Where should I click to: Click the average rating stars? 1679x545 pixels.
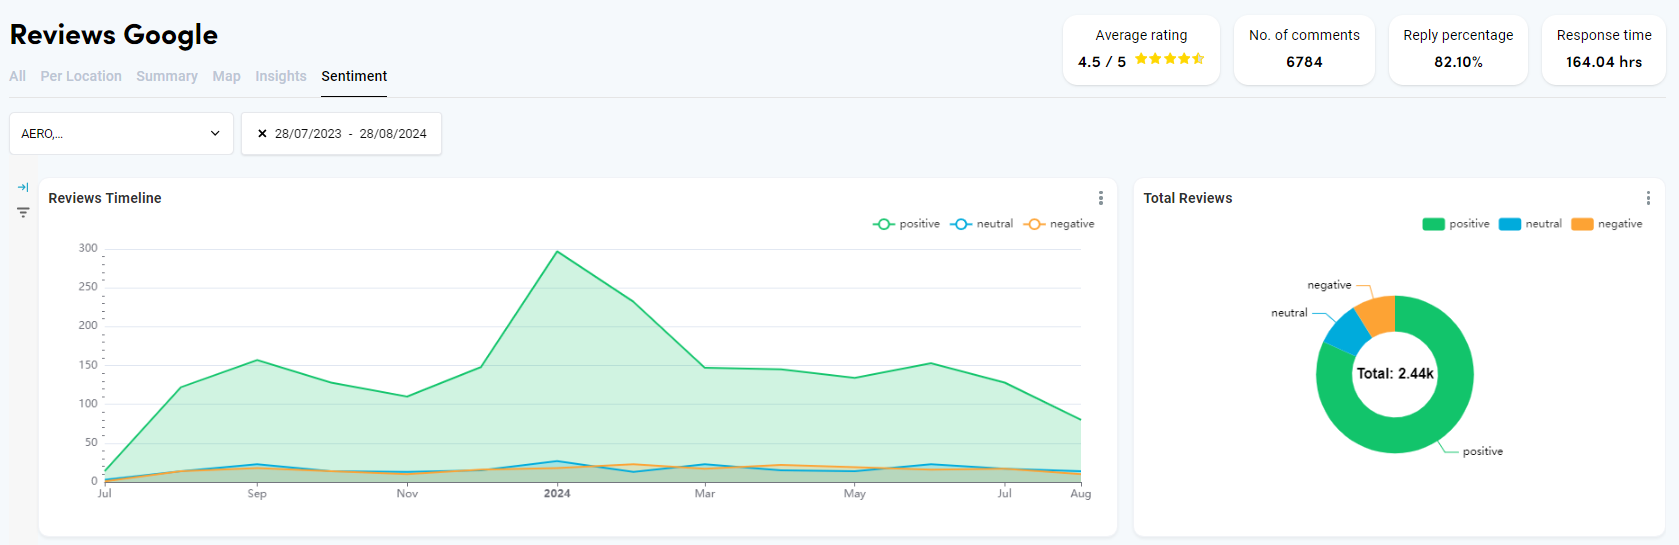coord(1169,59)
